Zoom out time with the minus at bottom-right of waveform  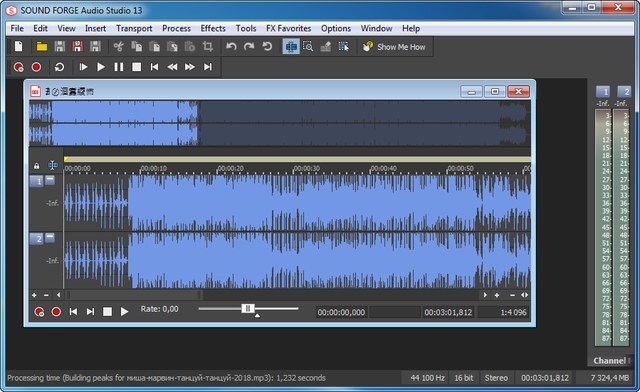coord(512,295)
